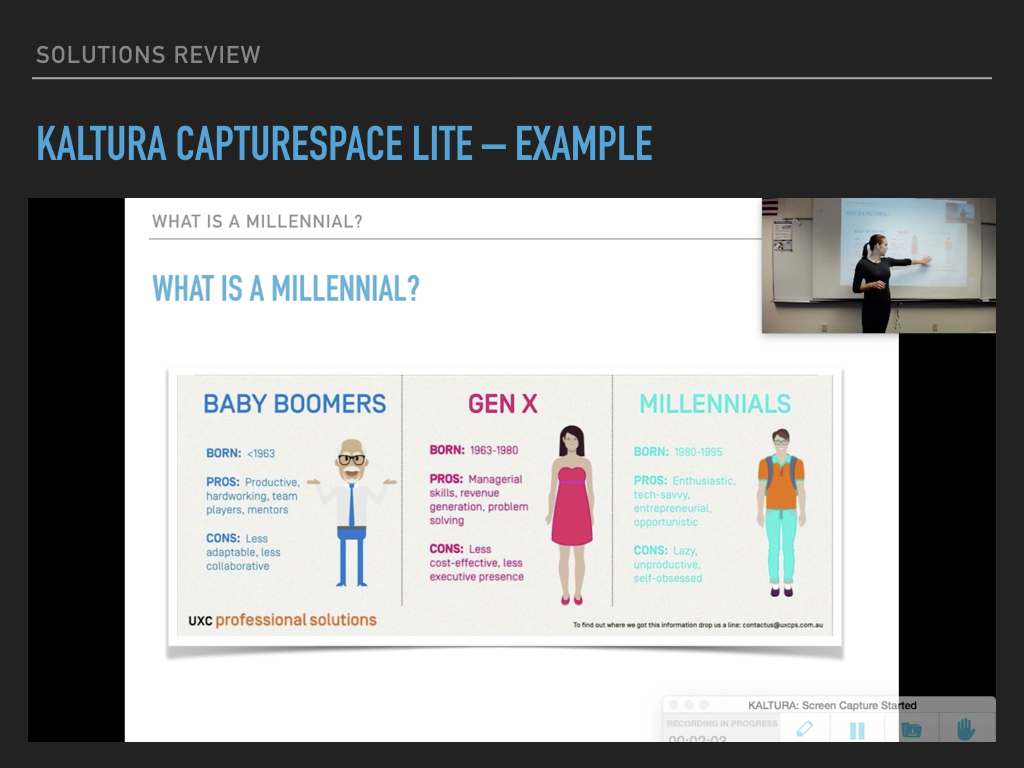The height and width of the screenshot is (768, 1024).
Task: Click the blue 'WHAT IS A MILLENNIAL?' heading
Action: click(285, 289)
